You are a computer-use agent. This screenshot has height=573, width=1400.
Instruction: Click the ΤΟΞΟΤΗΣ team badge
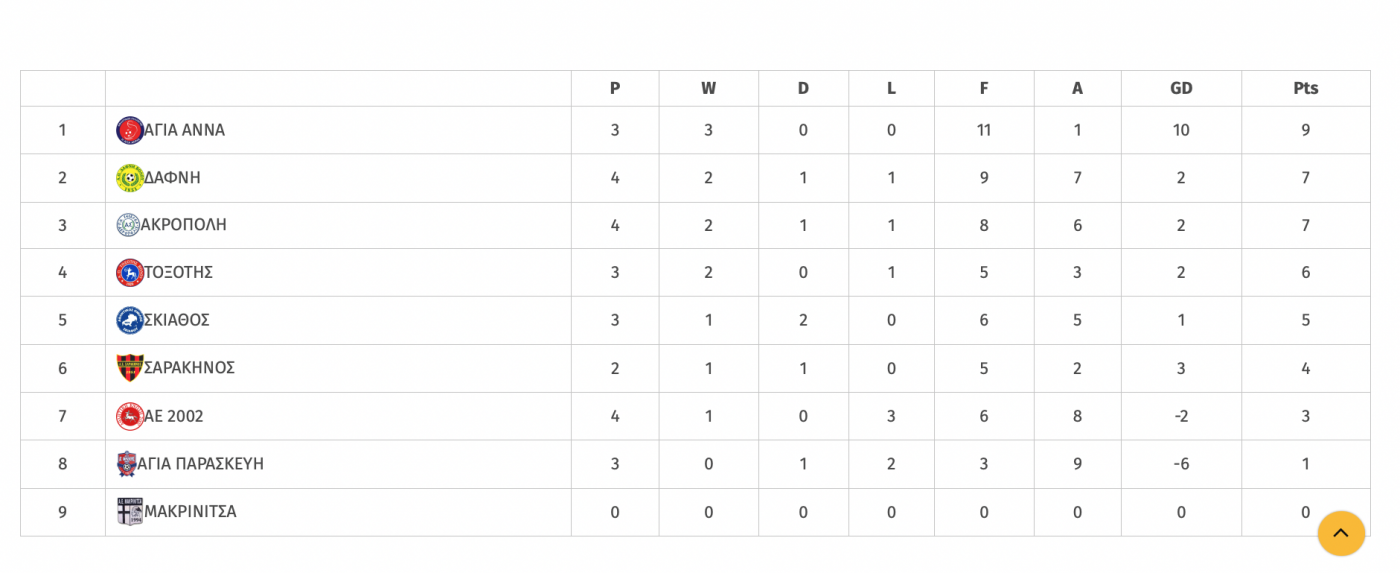[x=130, y=272]
